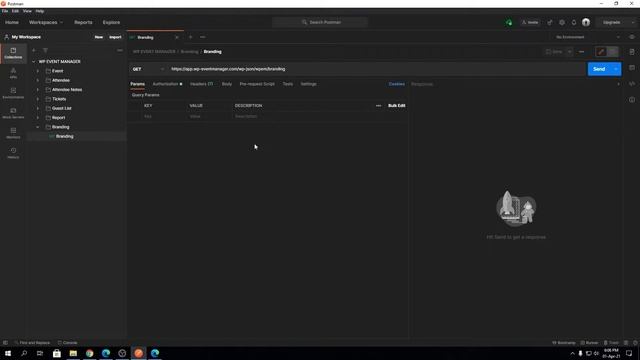The image size is (640, 360).
Task: Open the Reports page
Action: tap(83, 22)
